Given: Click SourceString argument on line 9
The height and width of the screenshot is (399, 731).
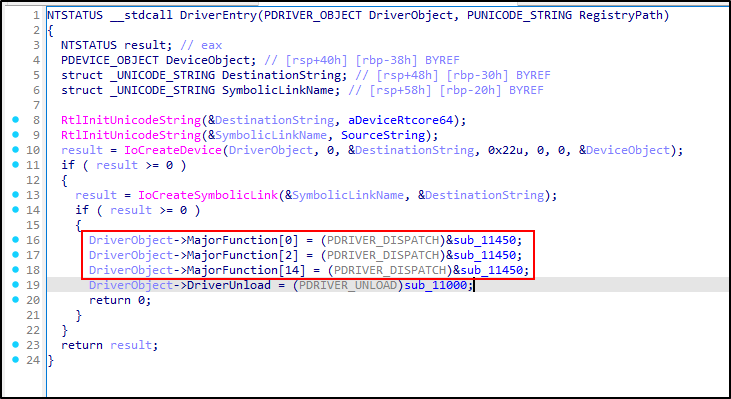Looking at the screenshot, I should tap(383, 135).
